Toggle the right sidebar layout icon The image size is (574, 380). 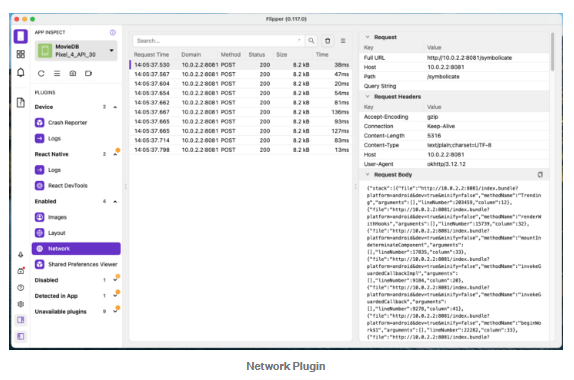click(x=21, y=320)
